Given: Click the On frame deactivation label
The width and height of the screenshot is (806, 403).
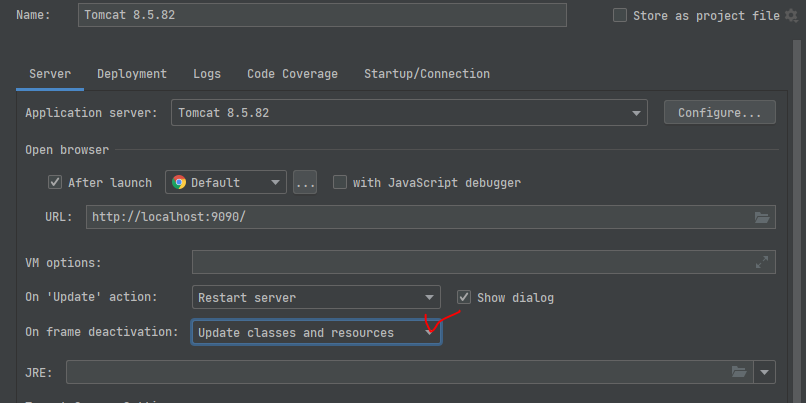Looking at the screenshot, I should coord(102,332).
